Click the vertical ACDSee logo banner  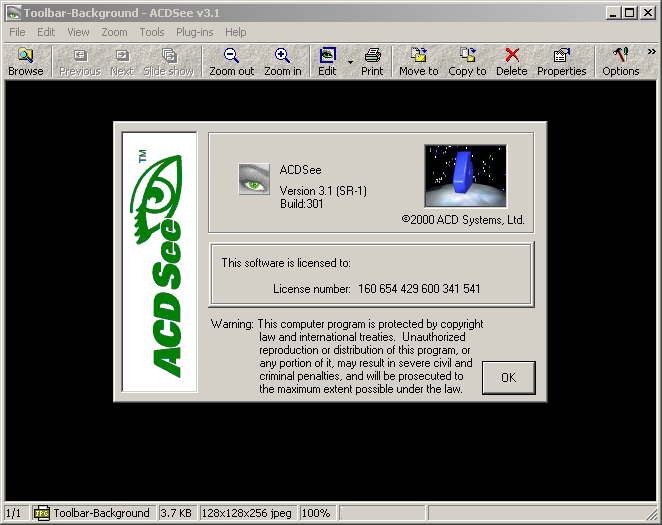[x=159, y=262]
